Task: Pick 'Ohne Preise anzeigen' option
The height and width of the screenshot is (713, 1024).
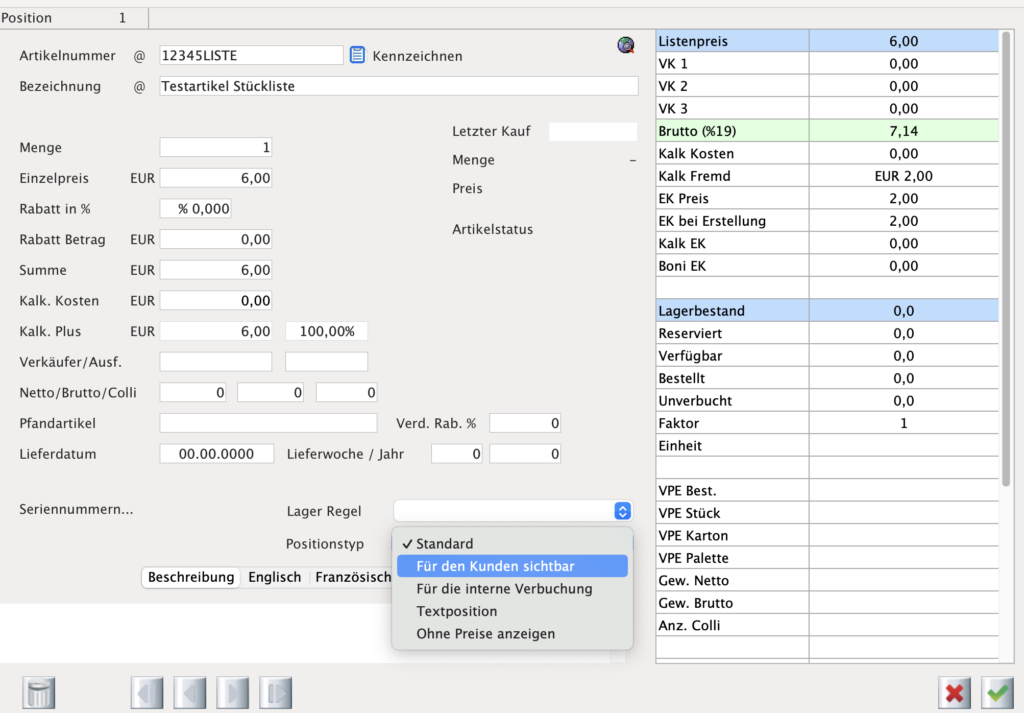Action: coord(485,634)
